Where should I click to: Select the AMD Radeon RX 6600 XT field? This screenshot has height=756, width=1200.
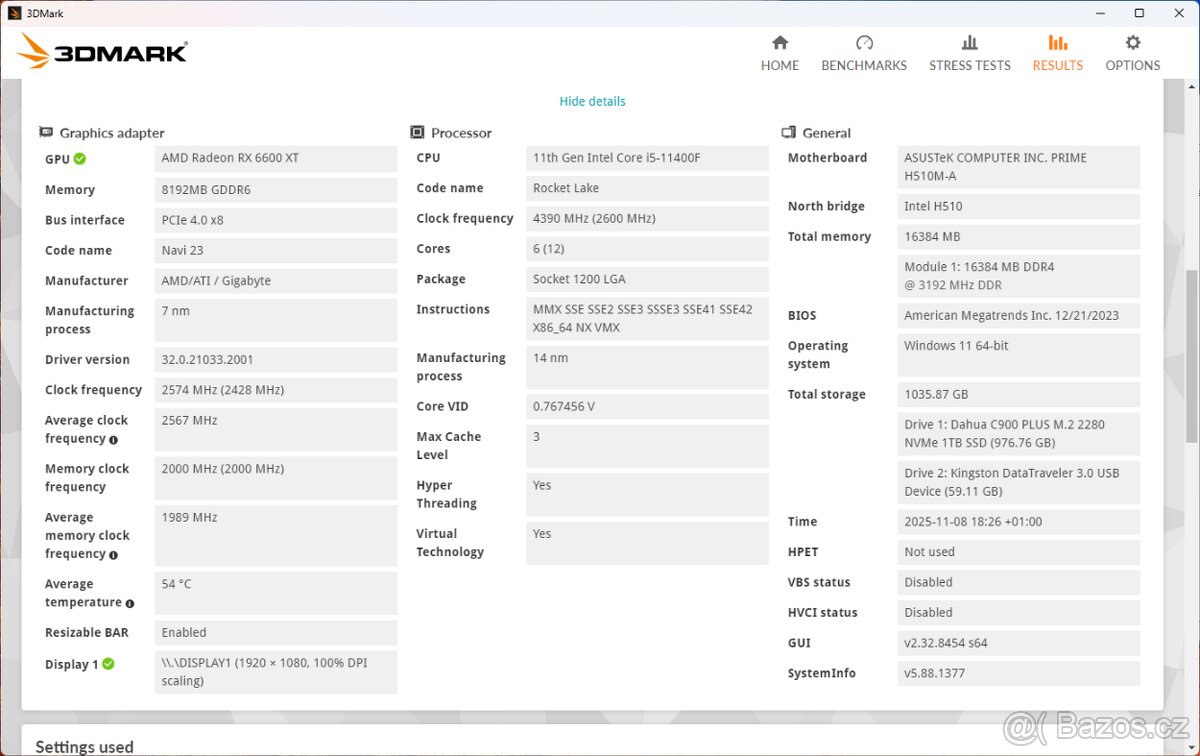pos(275,159)
